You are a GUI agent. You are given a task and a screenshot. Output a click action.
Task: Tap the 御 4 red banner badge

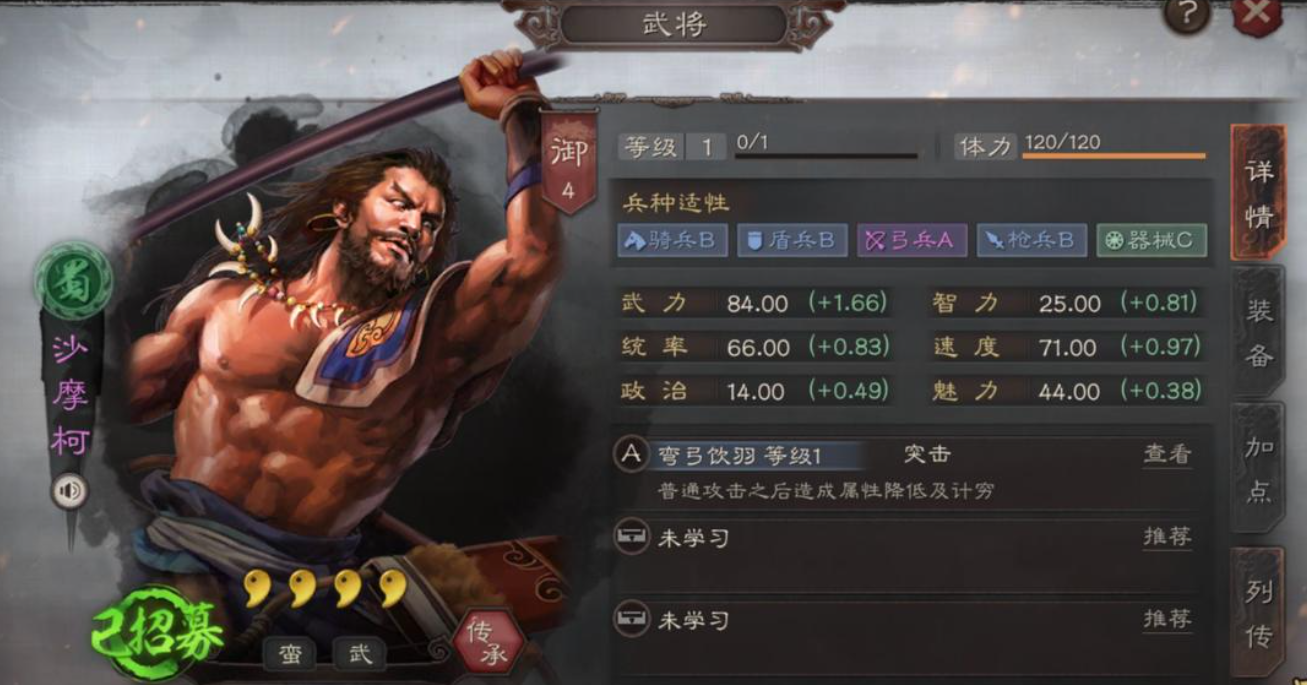point(568,161)
